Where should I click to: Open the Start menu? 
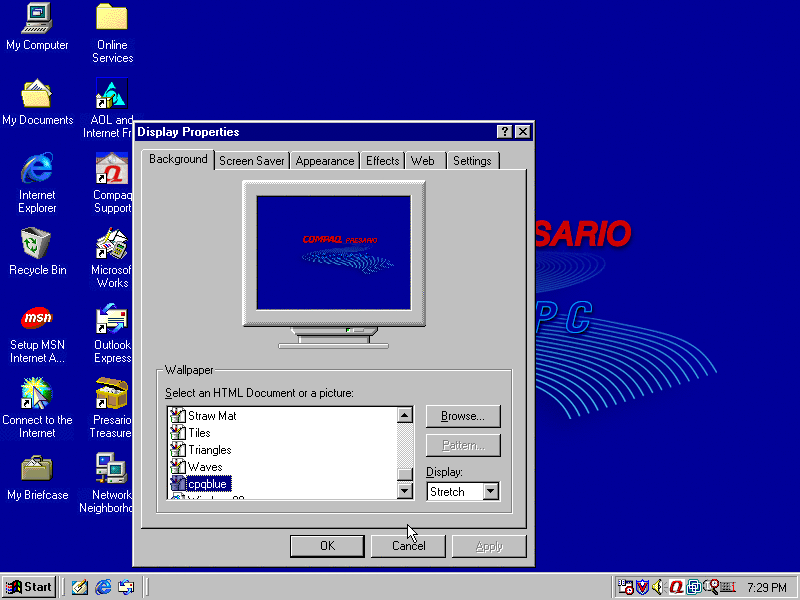[x=29, y=587]
